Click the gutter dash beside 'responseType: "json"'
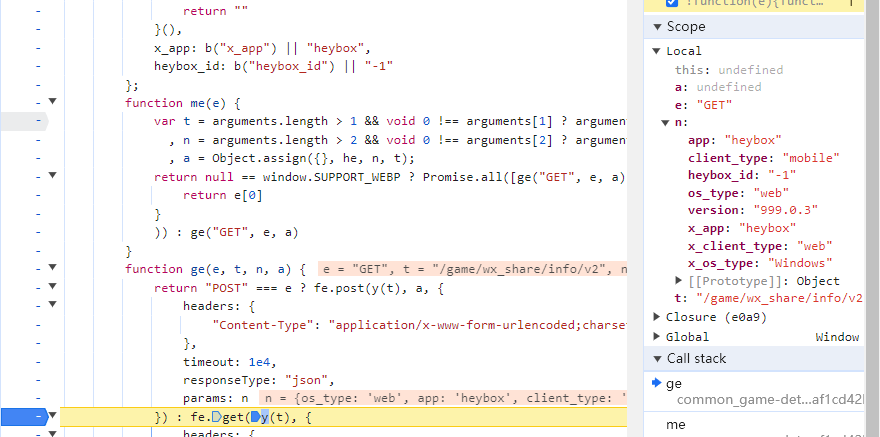This screenshot has height=437, width=880. 38,380
